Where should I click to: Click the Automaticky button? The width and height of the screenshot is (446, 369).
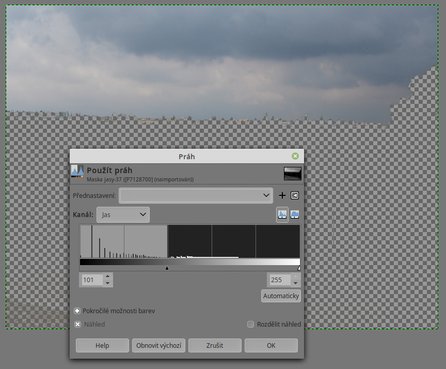[x=281, y=296]
